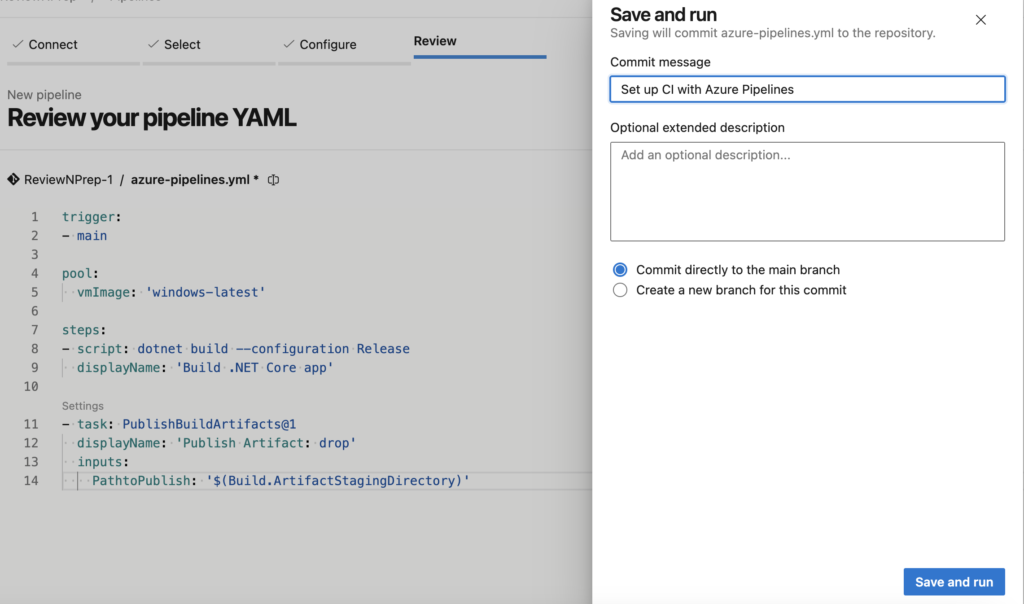The width and height of the screenshot is (1024, 604).
Task: Select Commit directly to the main branch
Action: [x=620, y=270]
